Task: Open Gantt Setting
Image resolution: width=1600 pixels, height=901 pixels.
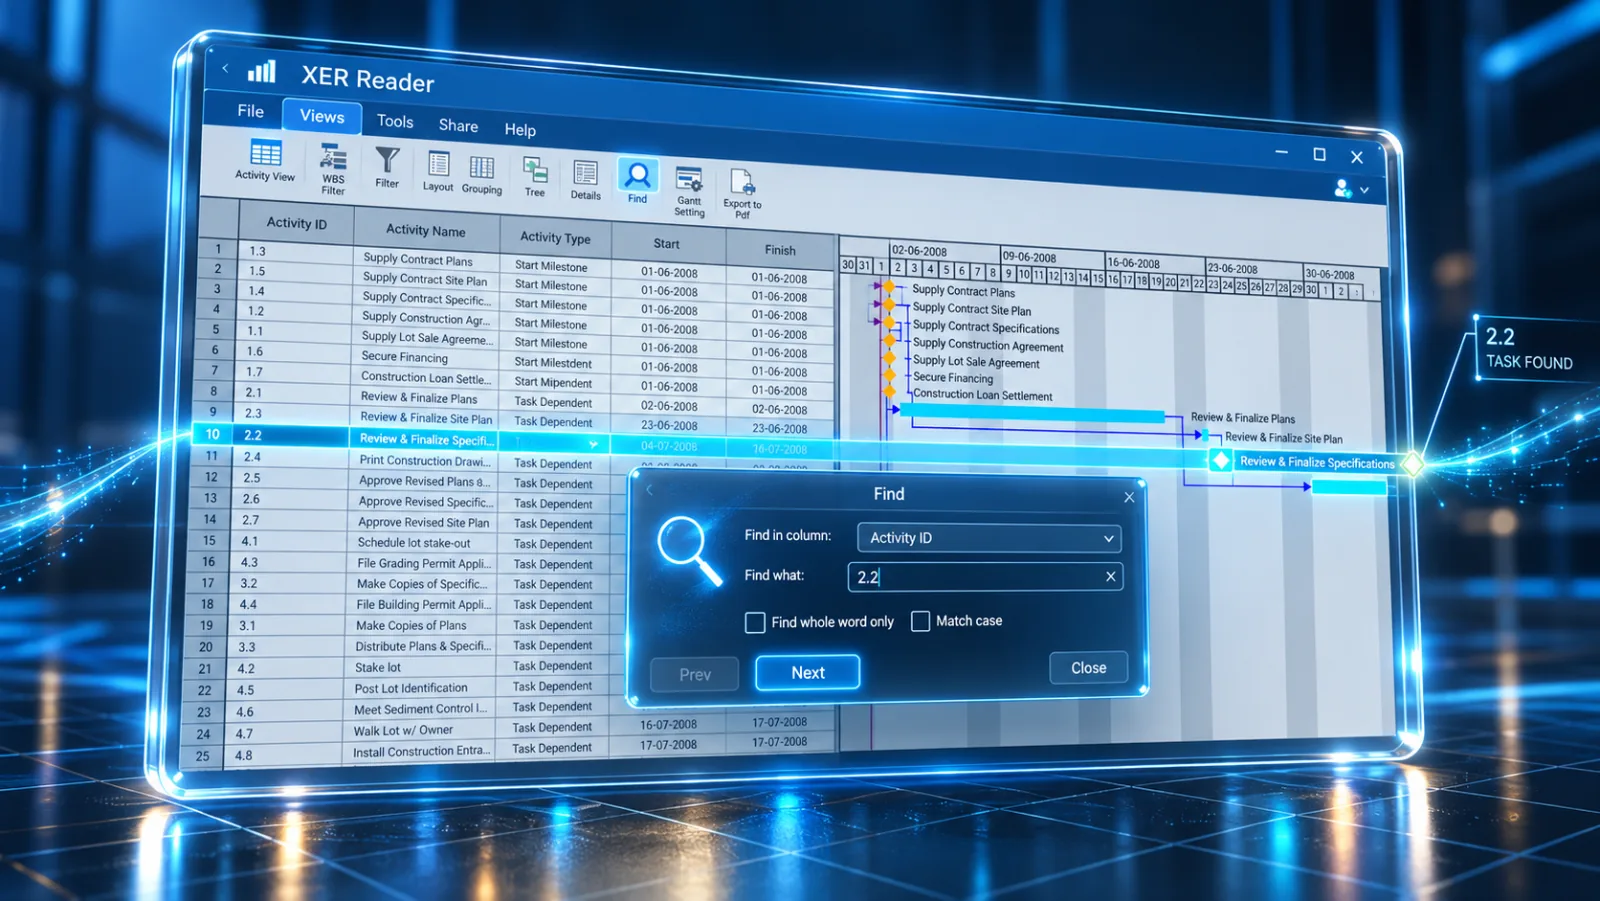Action: (689, 190)
